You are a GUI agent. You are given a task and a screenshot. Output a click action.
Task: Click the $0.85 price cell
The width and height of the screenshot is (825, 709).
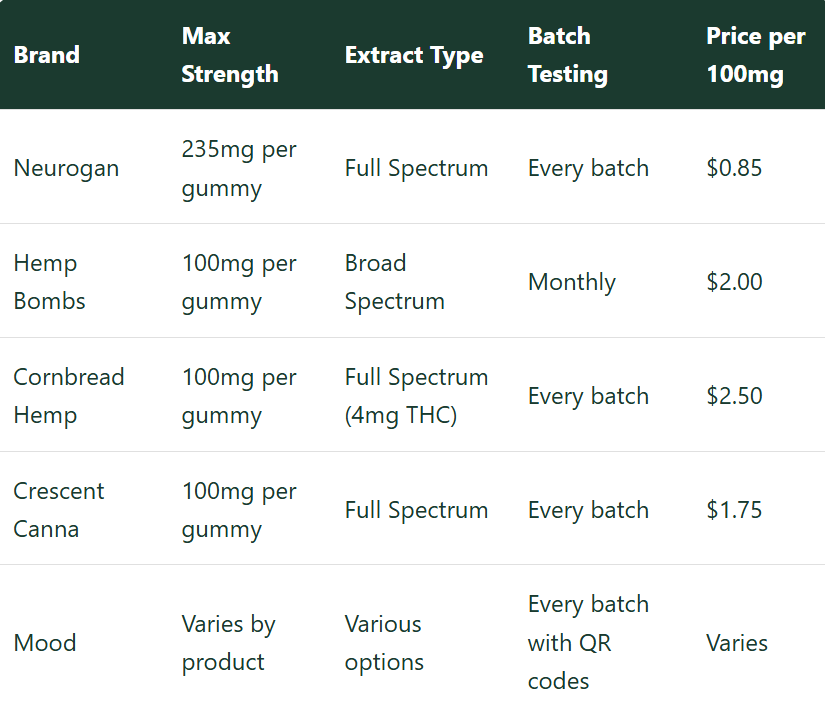point(734,168)
